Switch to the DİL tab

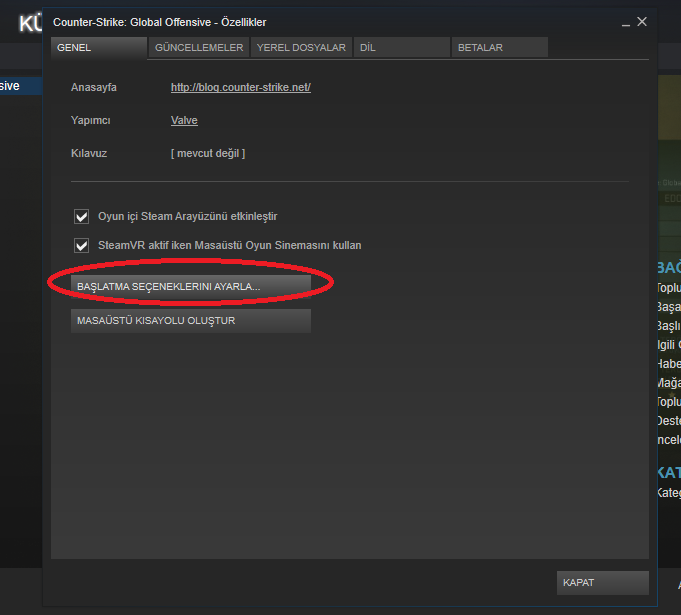[x=401, y=47]
